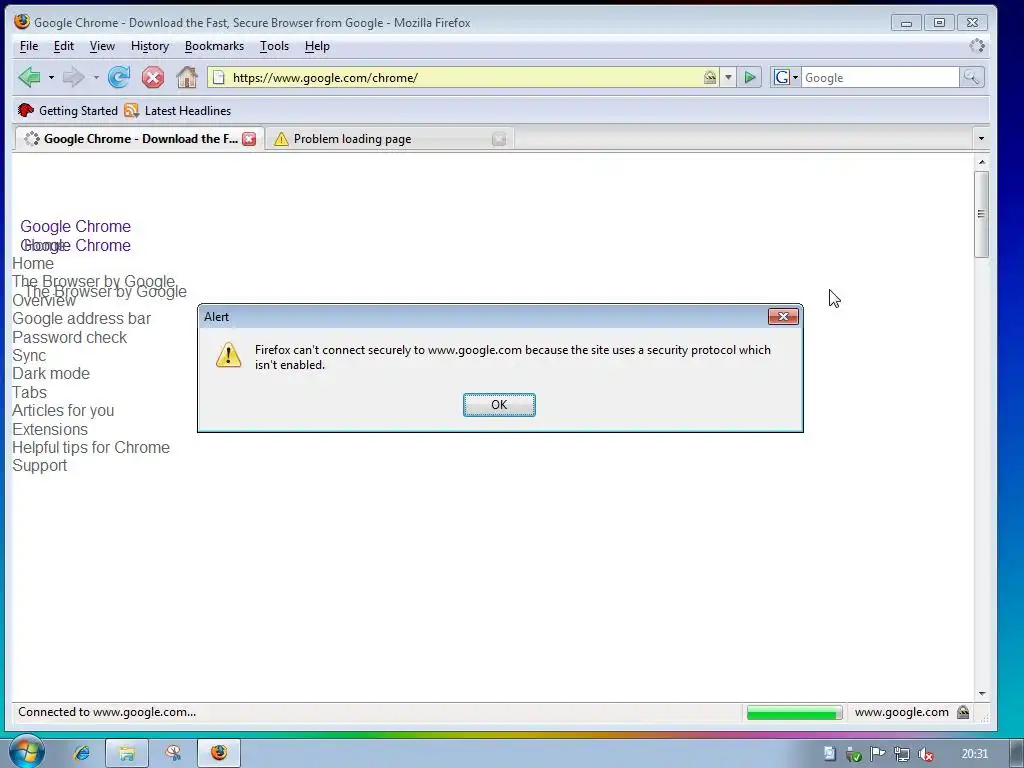
Task: Click the Dark mode link
Action: [51, 374]
